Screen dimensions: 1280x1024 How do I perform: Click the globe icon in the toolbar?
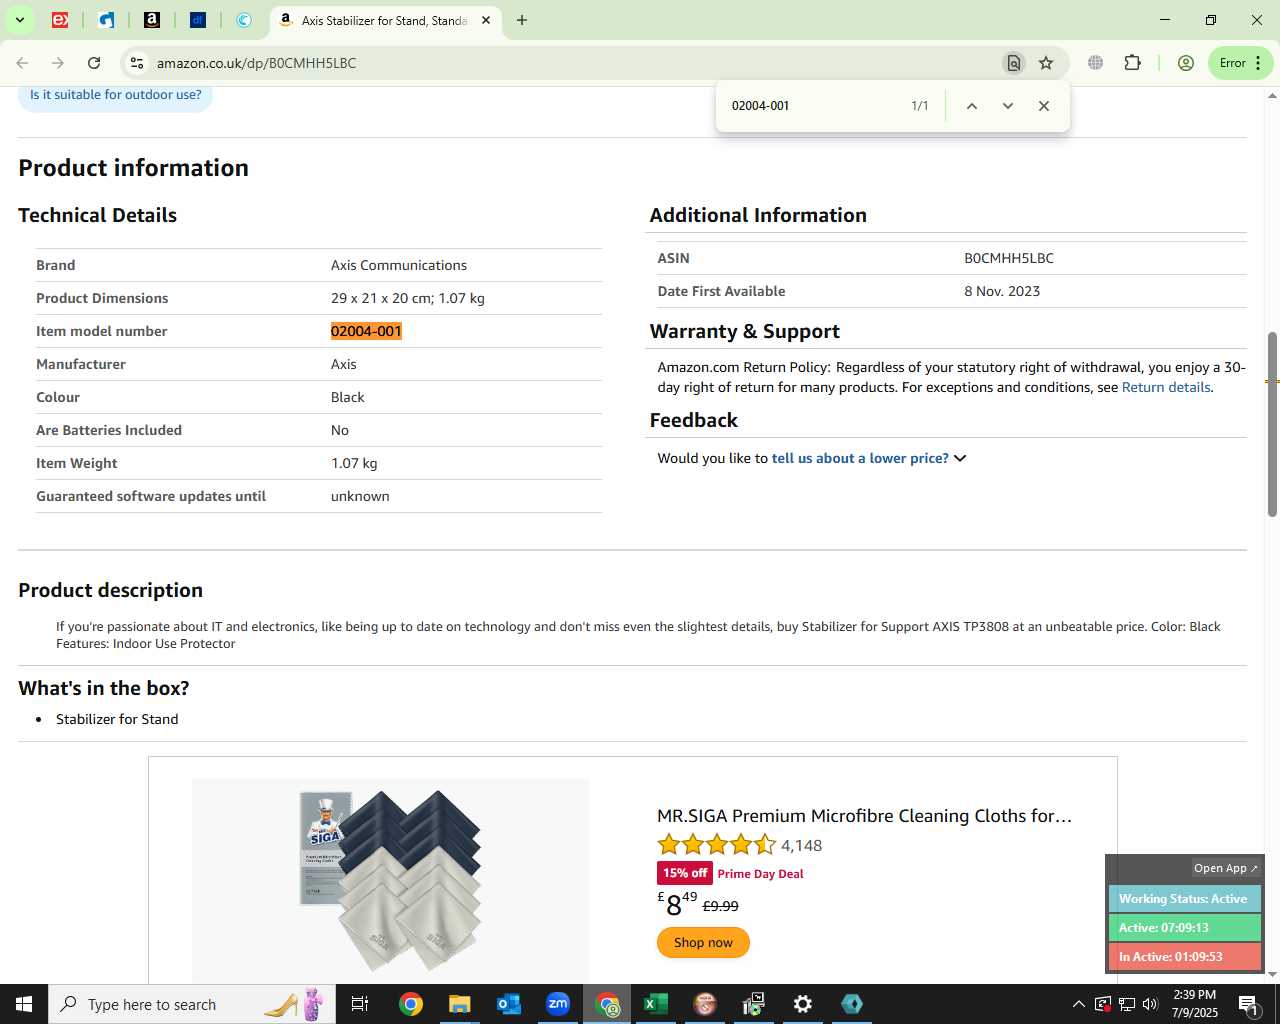coord(1096,63)
